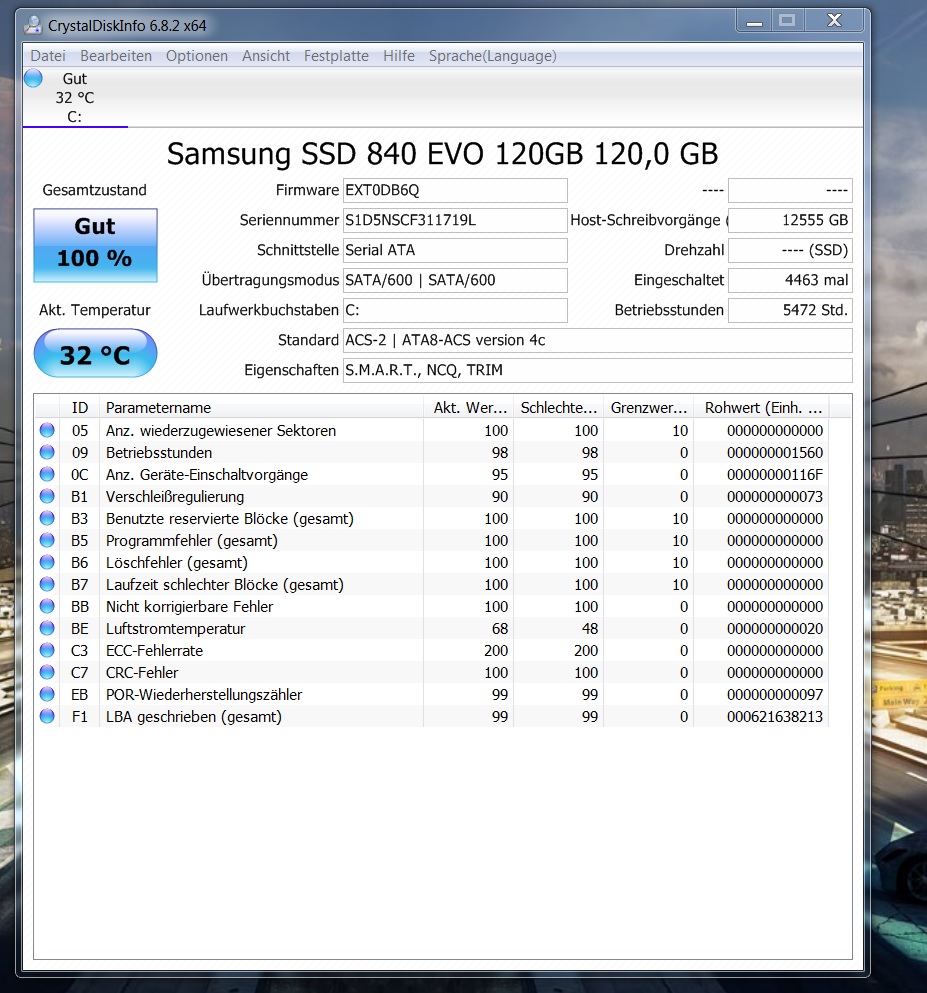Click the Grenzwer... column header
The width and height of the screenshot is (927, 993).
click(x=648, y=408)
